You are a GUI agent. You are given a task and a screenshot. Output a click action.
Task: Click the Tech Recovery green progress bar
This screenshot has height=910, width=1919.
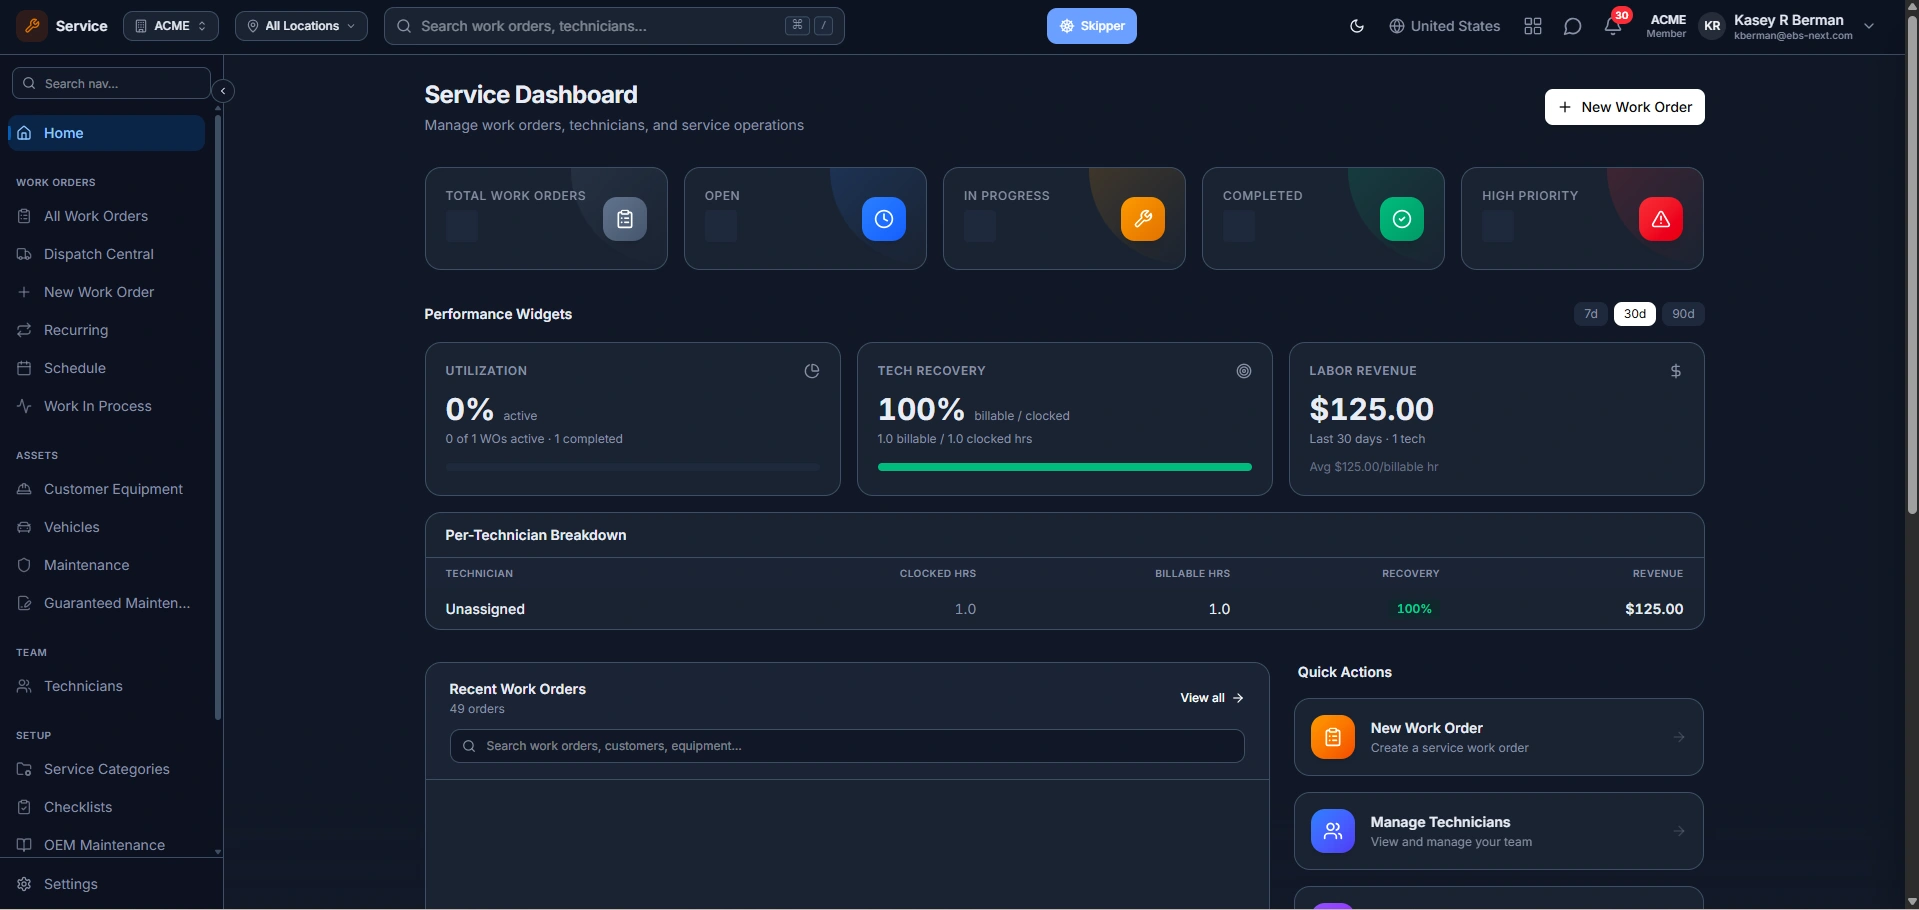(x=1065, y=467)
